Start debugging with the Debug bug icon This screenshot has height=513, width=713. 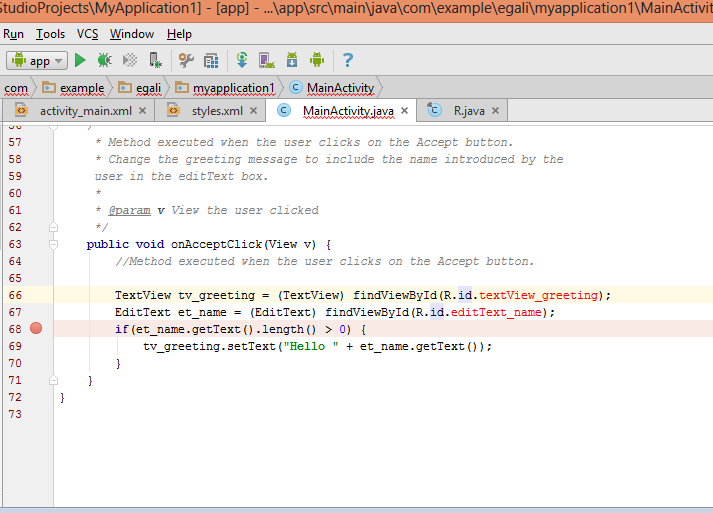coord(105,60)
